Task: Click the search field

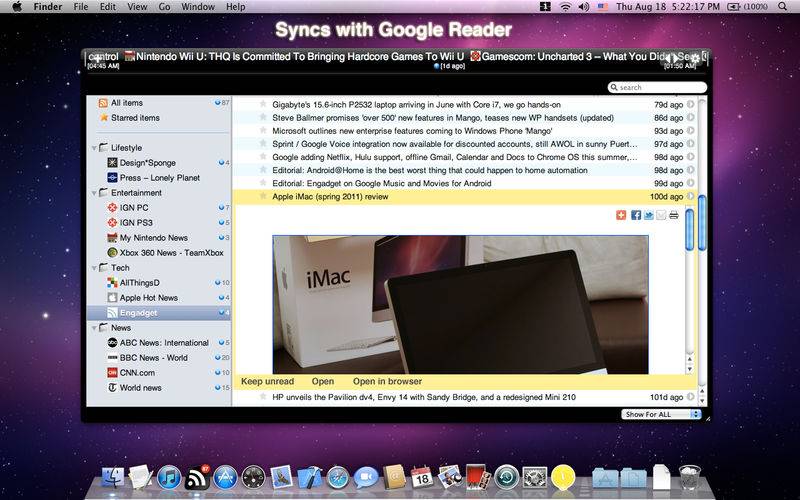Action: point(657,87)
